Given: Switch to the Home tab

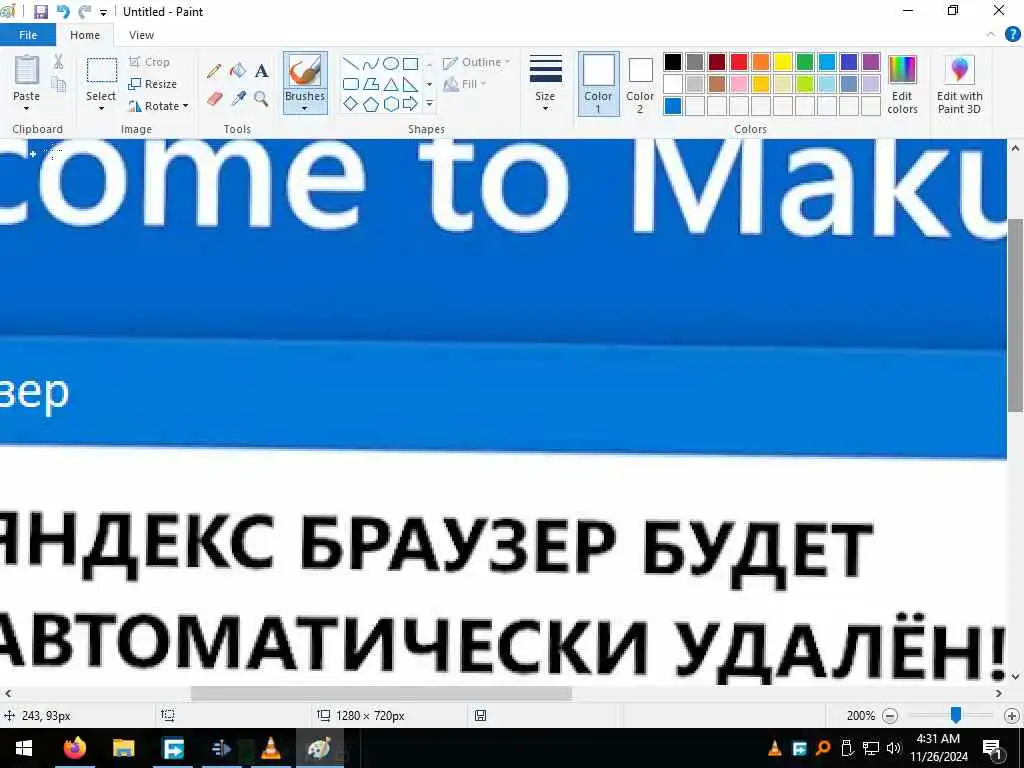Looking at the screenshot, I should [x=85, y=35].
